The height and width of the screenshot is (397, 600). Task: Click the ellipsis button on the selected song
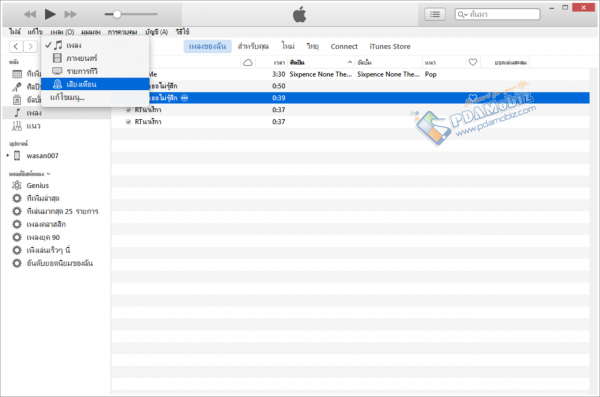click(x=184, y=98)
